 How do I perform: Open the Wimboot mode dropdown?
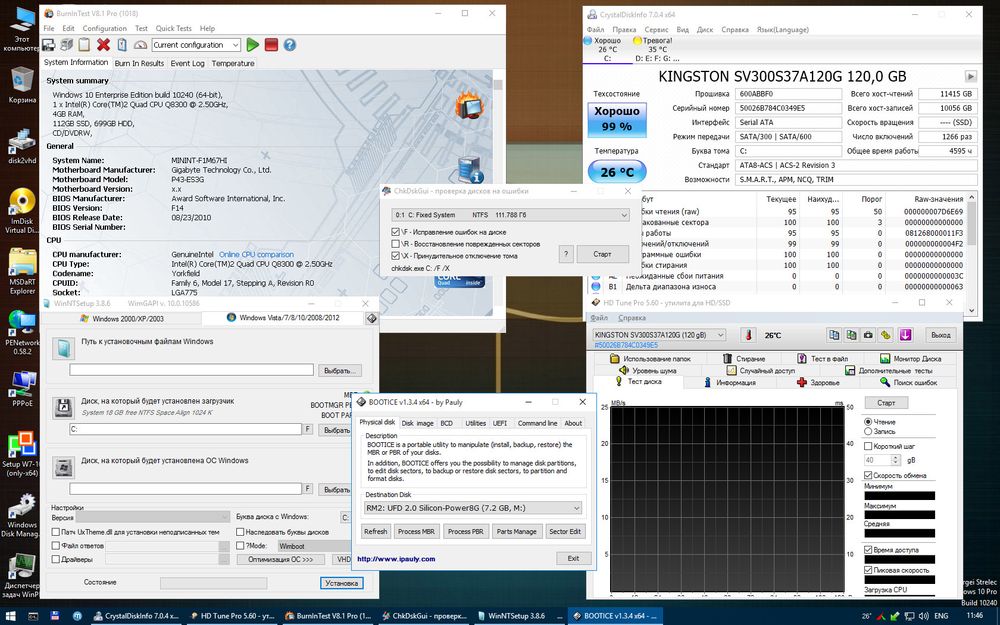314,546
